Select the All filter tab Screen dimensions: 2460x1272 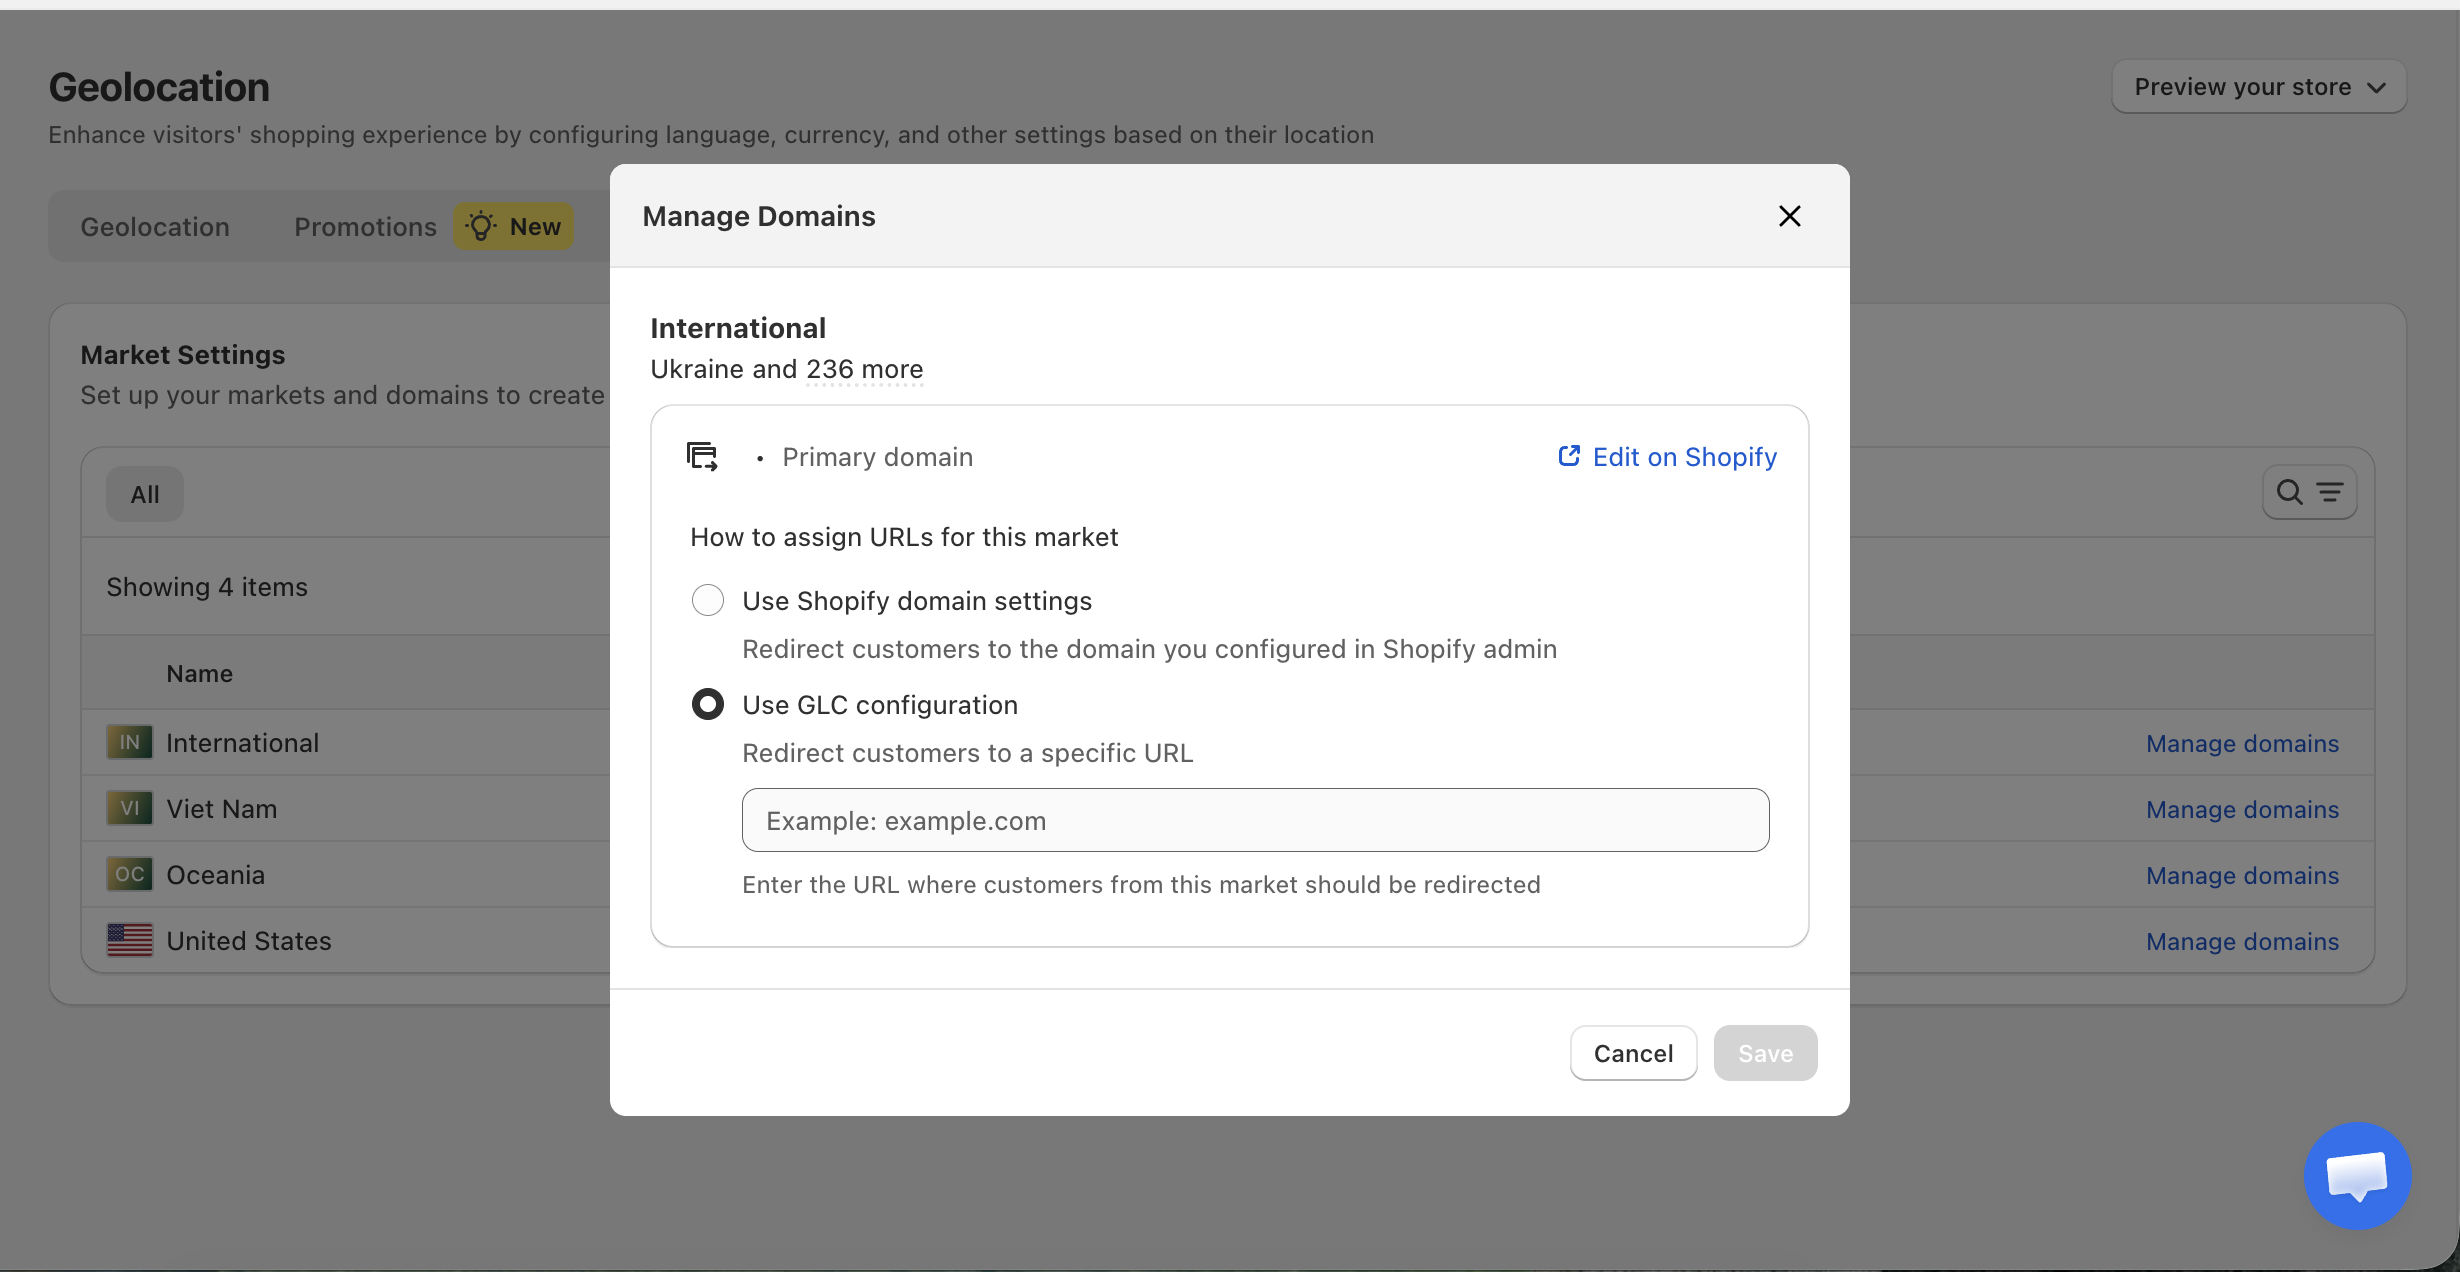[145, 494]
